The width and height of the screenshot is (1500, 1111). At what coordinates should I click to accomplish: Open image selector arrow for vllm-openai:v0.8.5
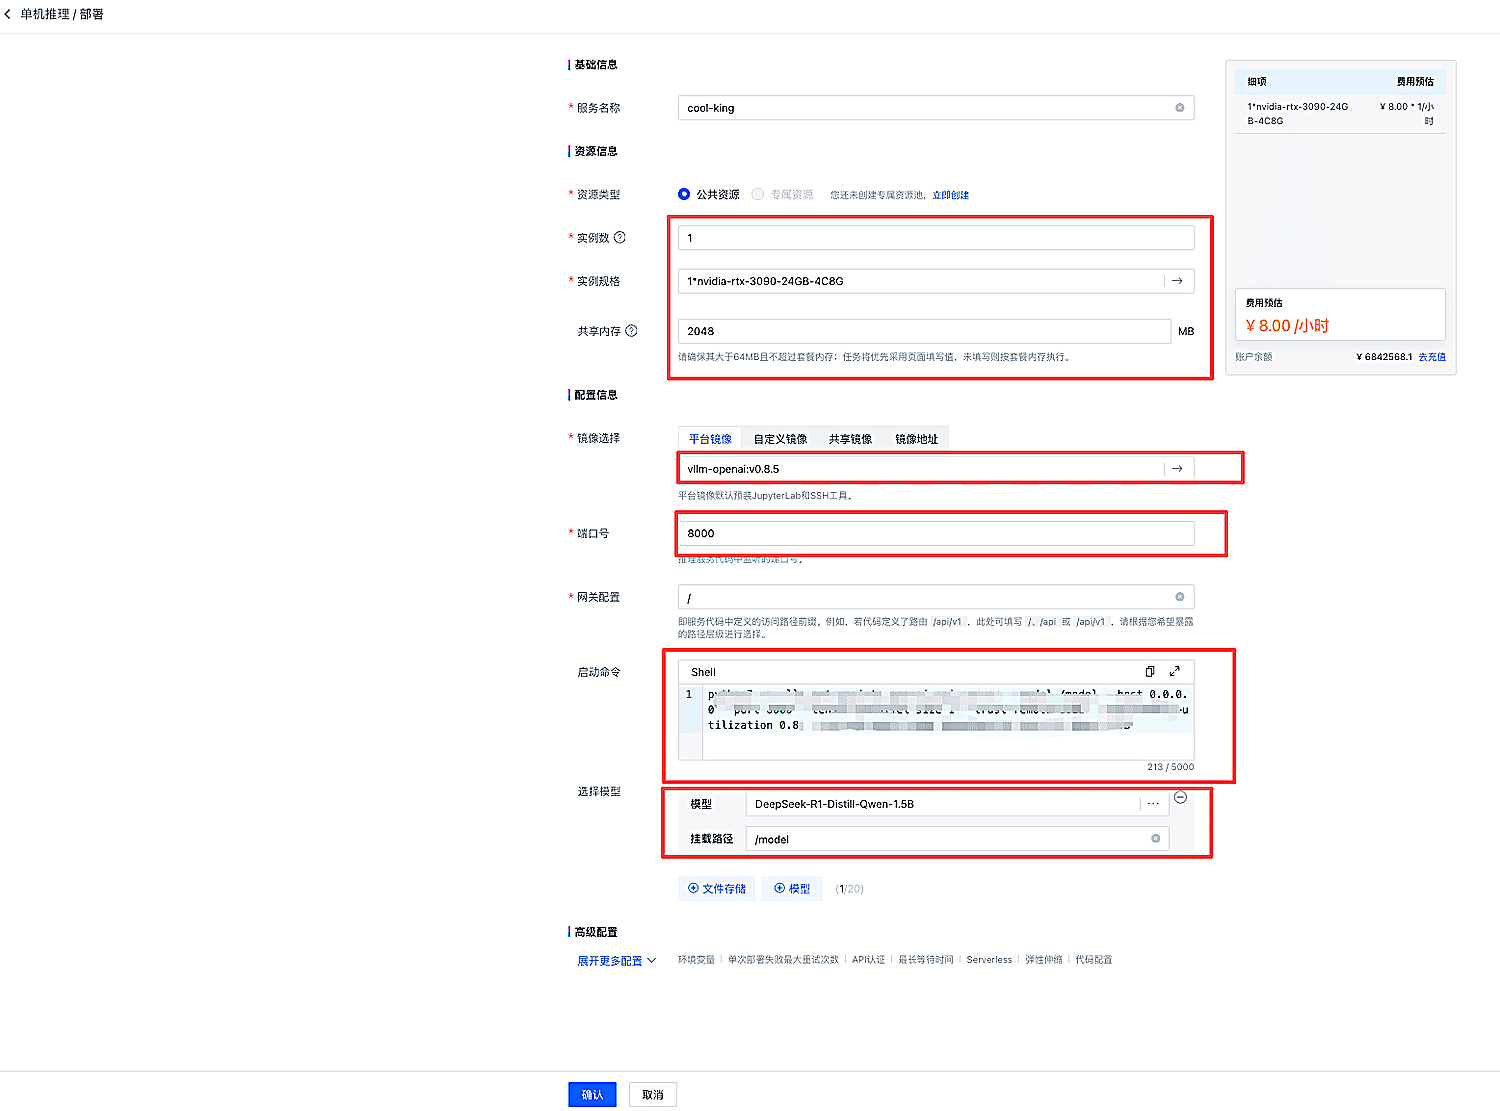point(1178,468)
